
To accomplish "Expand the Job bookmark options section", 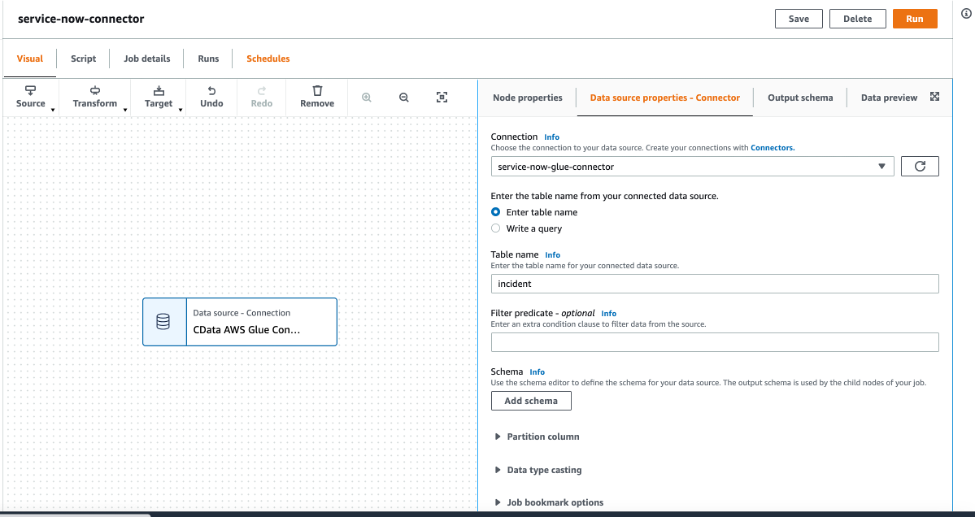I will click(x=550, y=502).
